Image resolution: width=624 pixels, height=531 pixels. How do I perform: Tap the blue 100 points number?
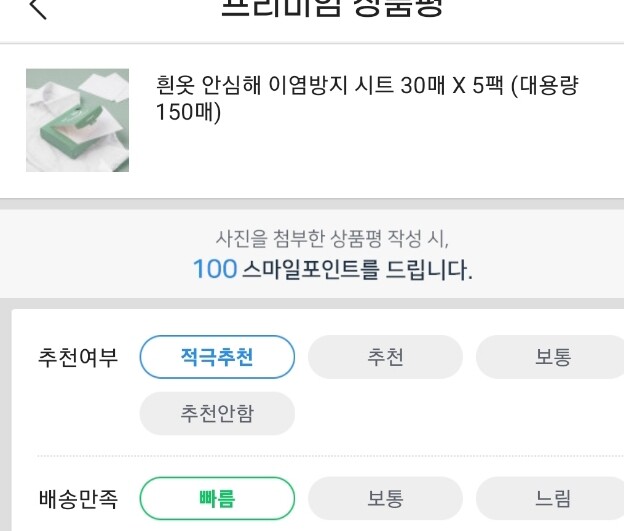pyautogui.click(x=215, y=269)
